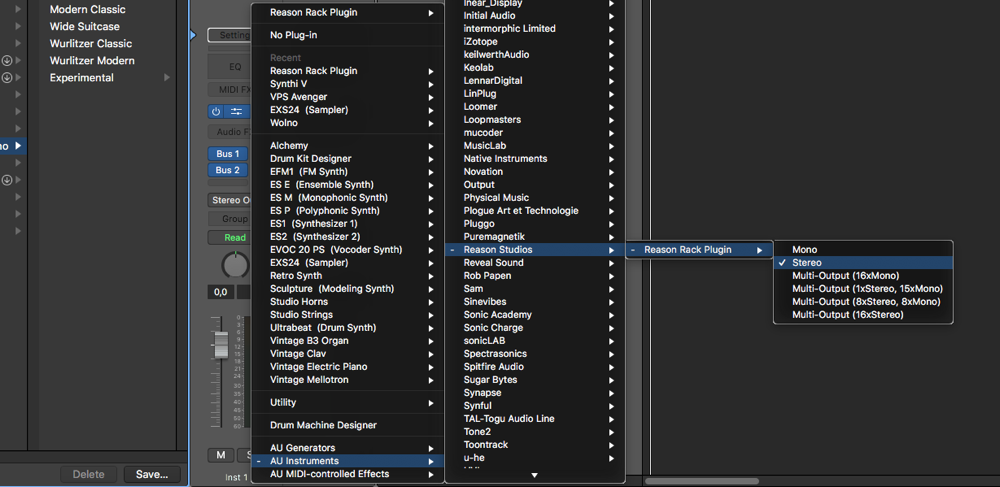Open Drum Machine Designer
The image size is (1000, 487).
(348, 425)
